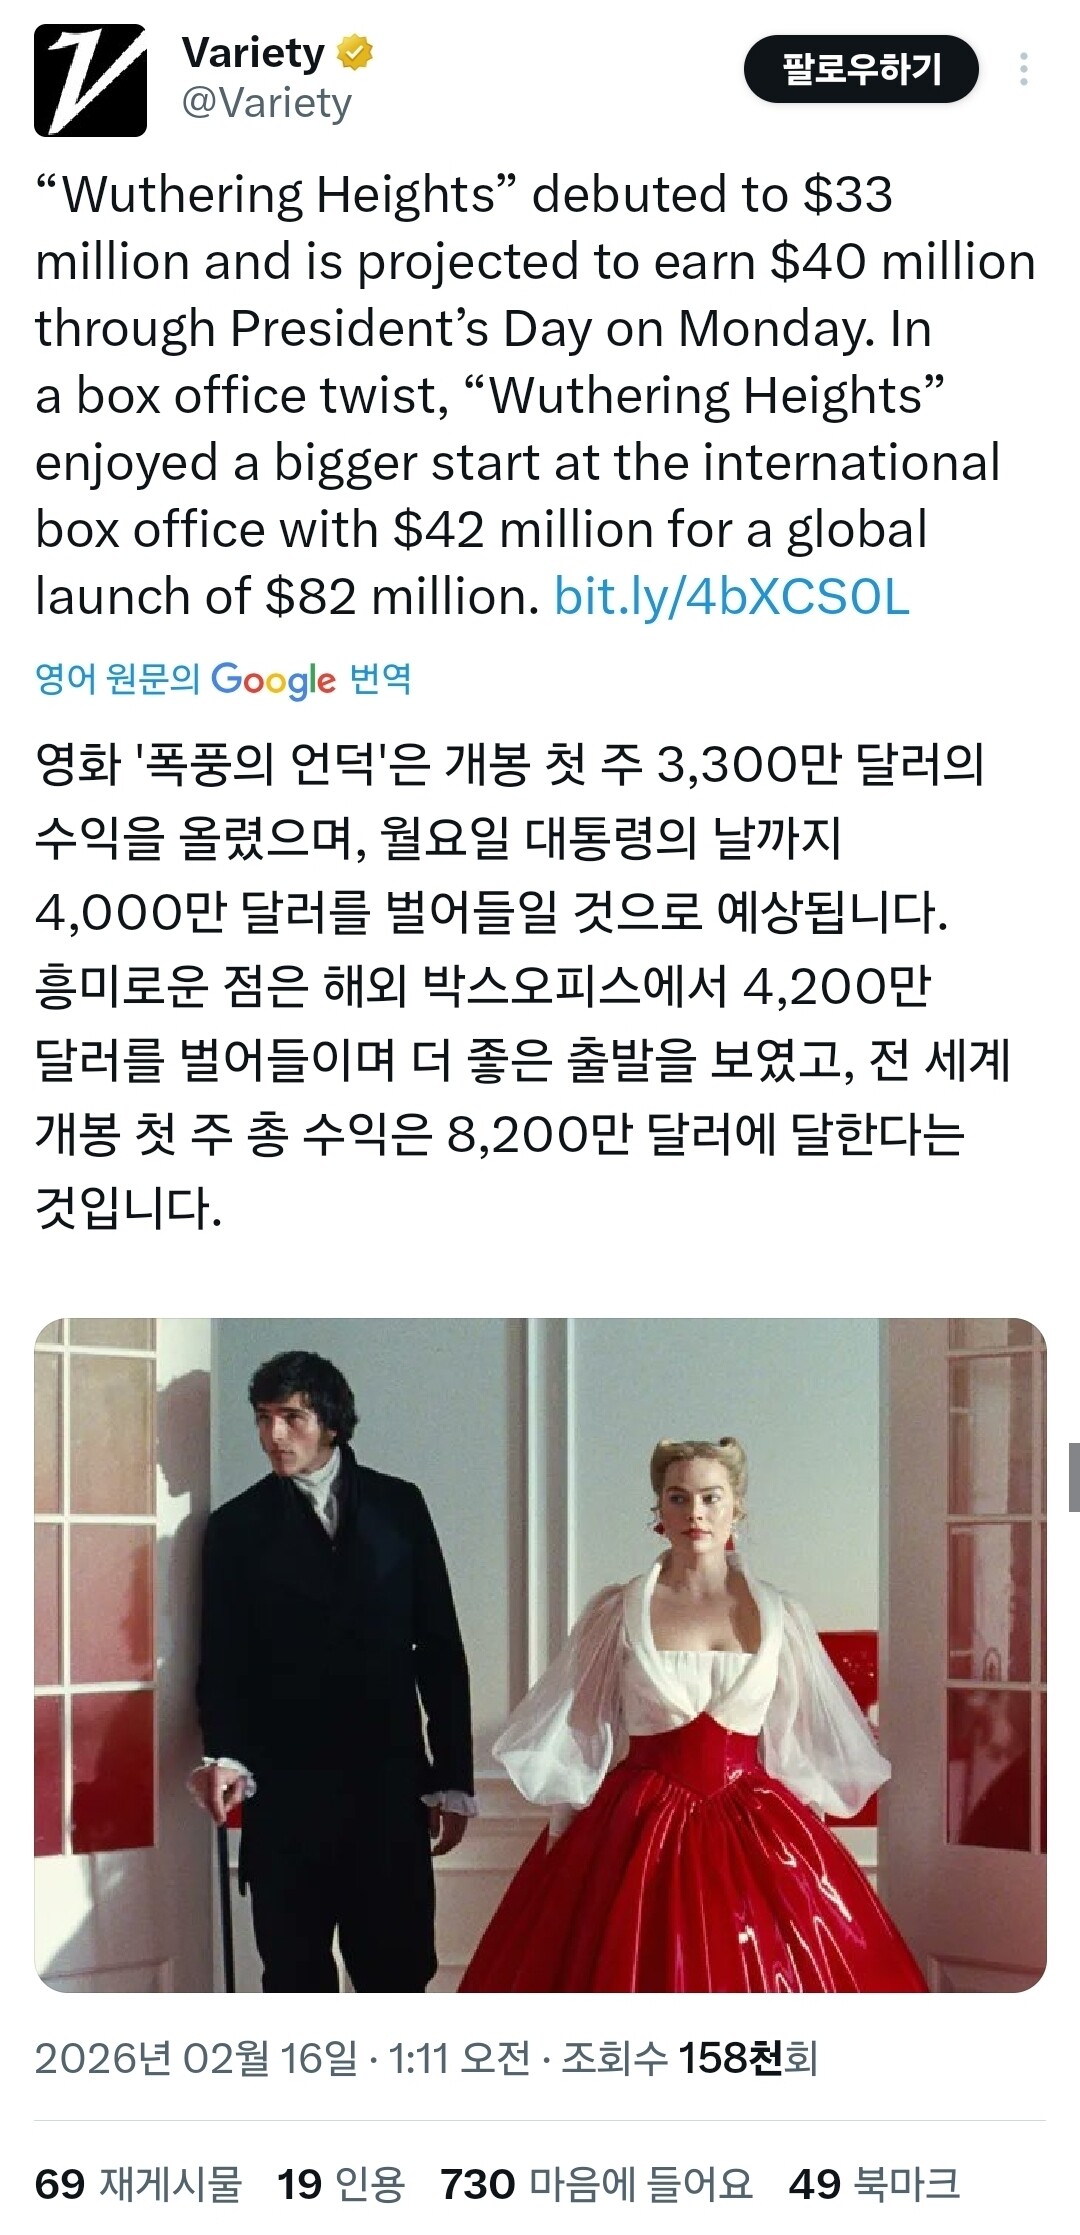Tap the 영어 원문의 source language label

click(x=118, y=679)
